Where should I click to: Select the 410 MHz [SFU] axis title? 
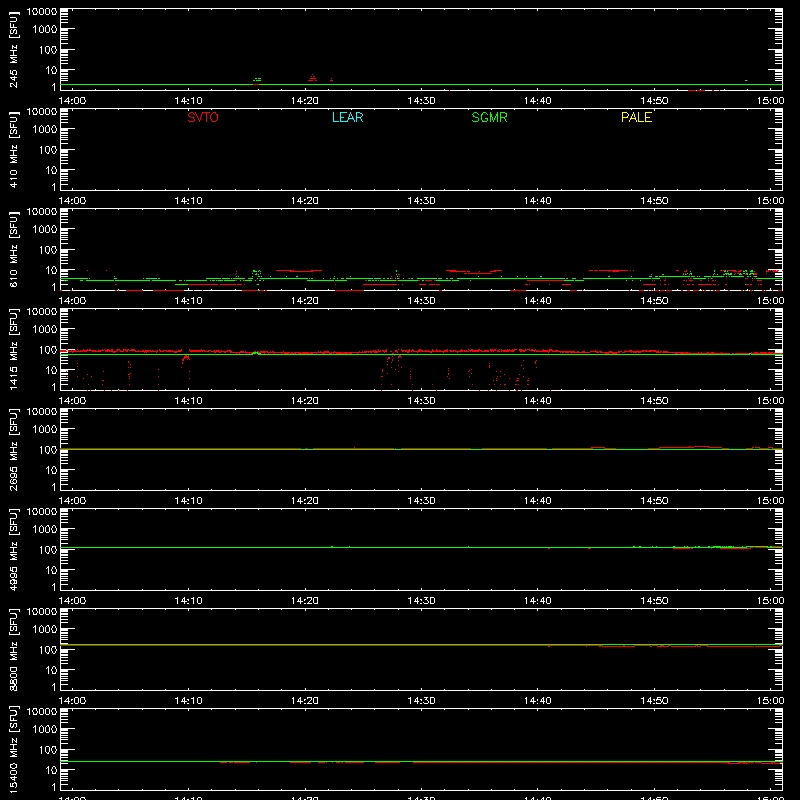click(x=13, y=149)
